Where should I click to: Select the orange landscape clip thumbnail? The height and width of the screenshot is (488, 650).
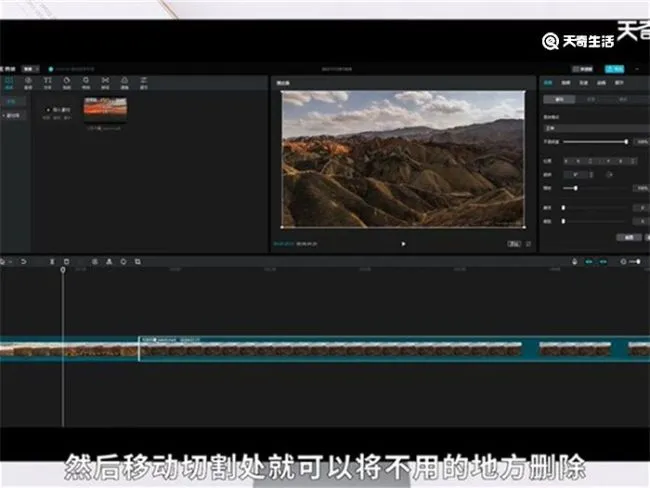[x=105, y=109]
